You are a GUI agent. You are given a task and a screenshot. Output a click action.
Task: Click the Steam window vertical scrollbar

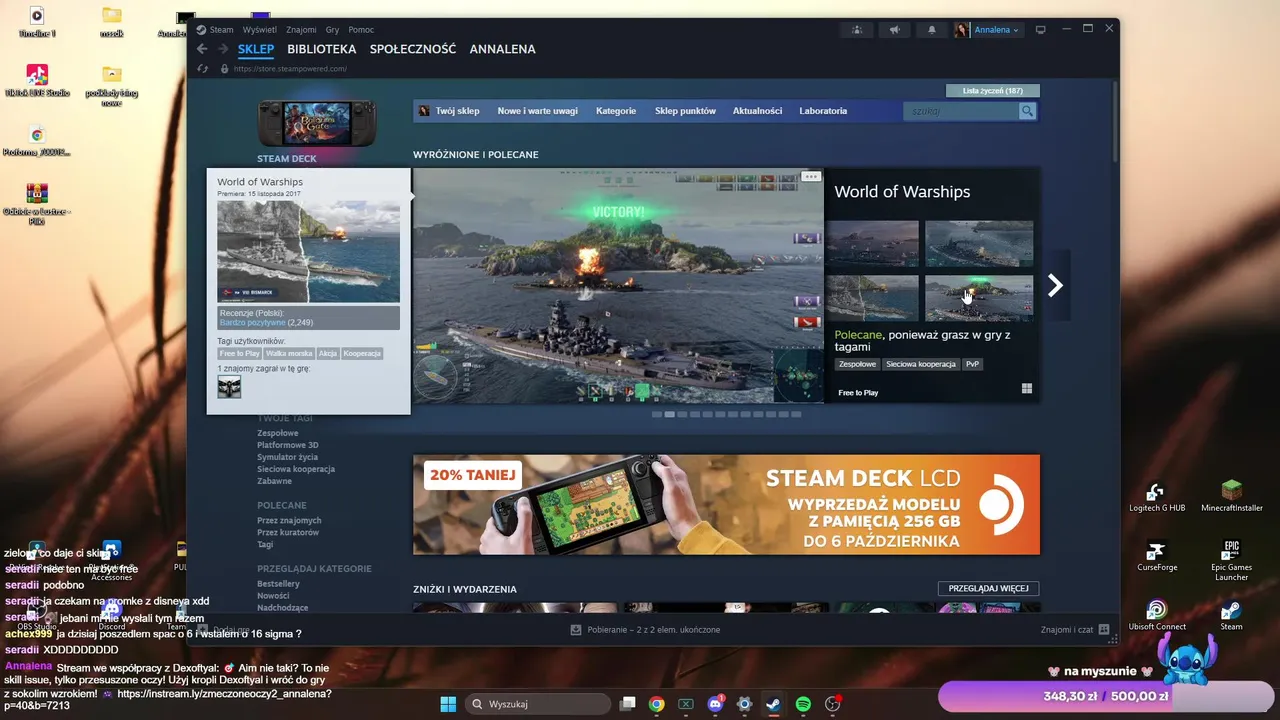coord(1116,120)
